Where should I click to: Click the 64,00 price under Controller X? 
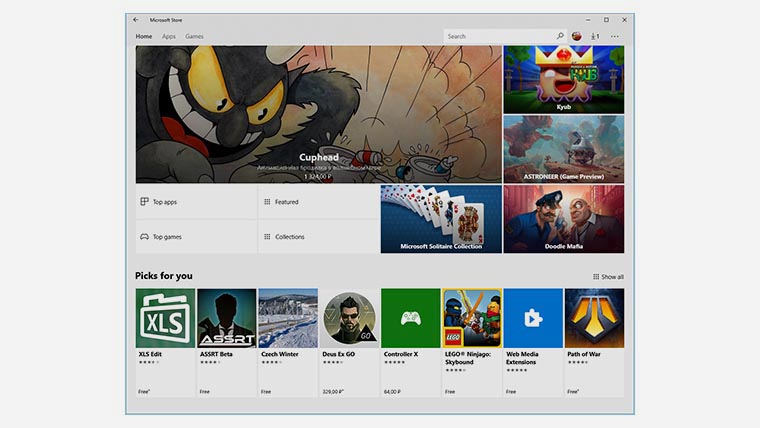(x=392, y=392)
